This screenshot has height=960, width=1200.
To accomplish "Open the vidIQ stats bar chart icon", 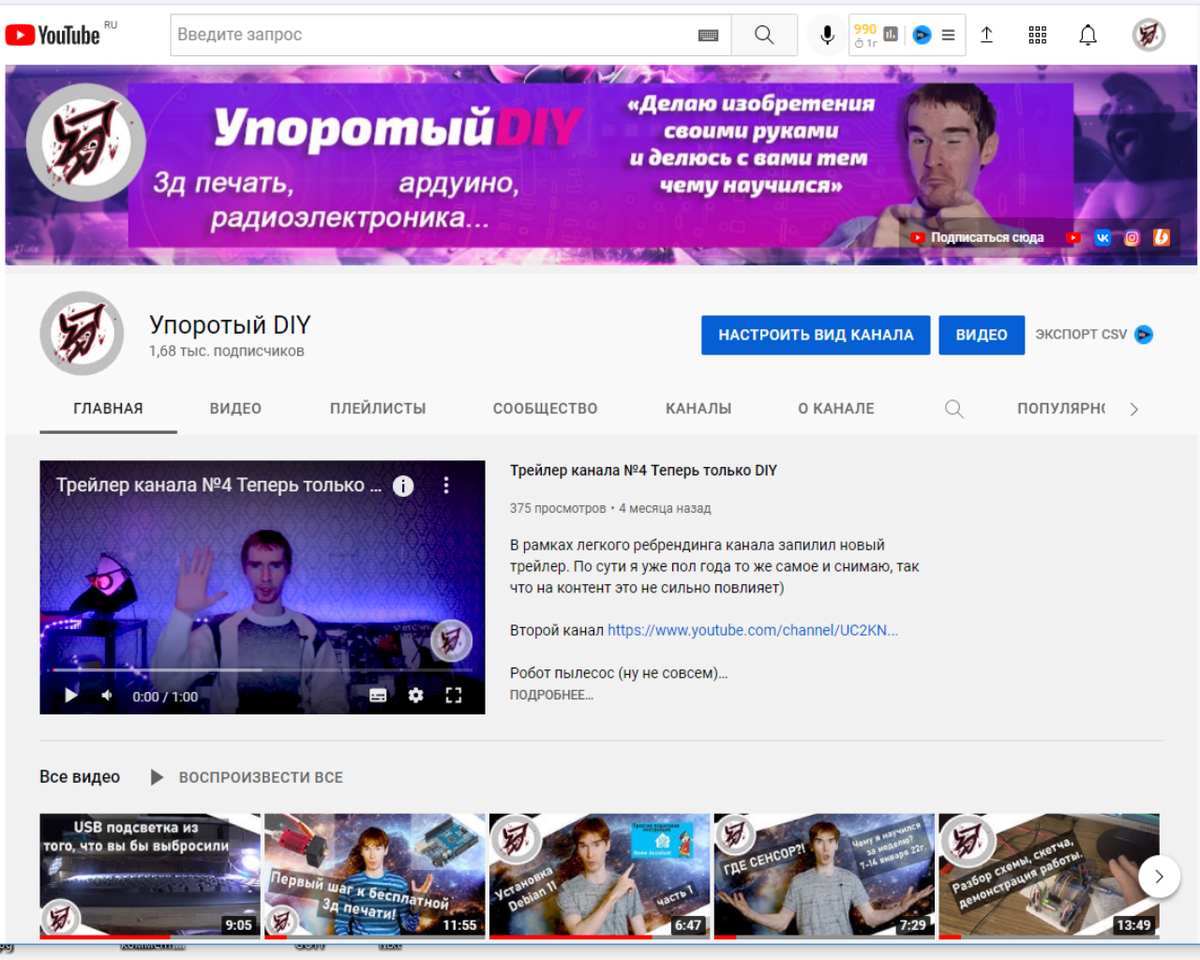I will click(x=891, y=35).
